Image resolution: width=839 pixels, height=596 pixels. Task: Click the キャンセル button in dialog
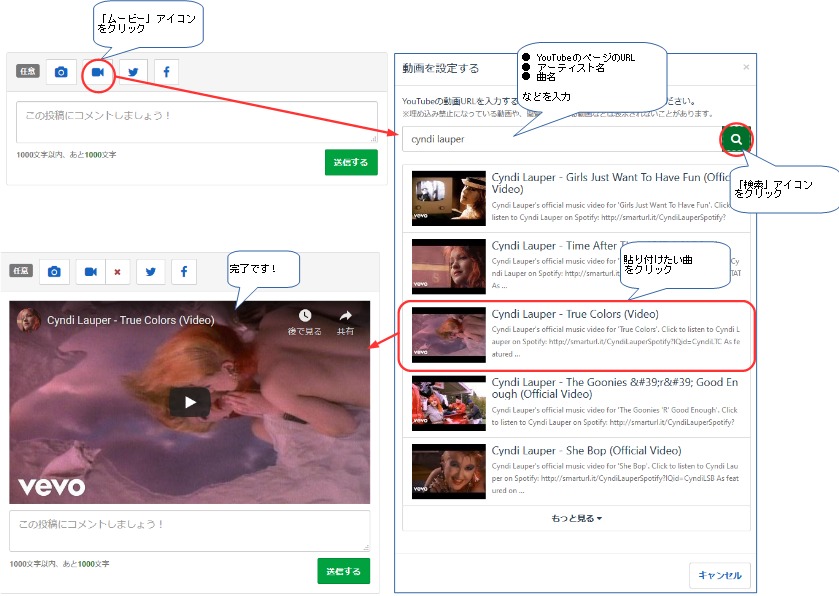(720, 575)
